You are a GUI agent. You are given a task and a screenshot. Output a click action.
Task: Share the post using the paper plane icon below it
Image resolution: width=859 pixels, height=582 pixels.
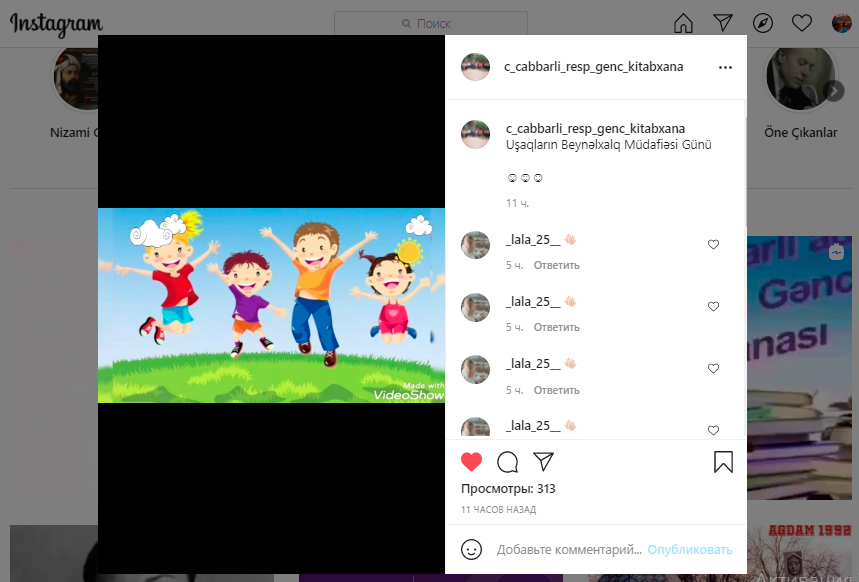click(543, 461)
